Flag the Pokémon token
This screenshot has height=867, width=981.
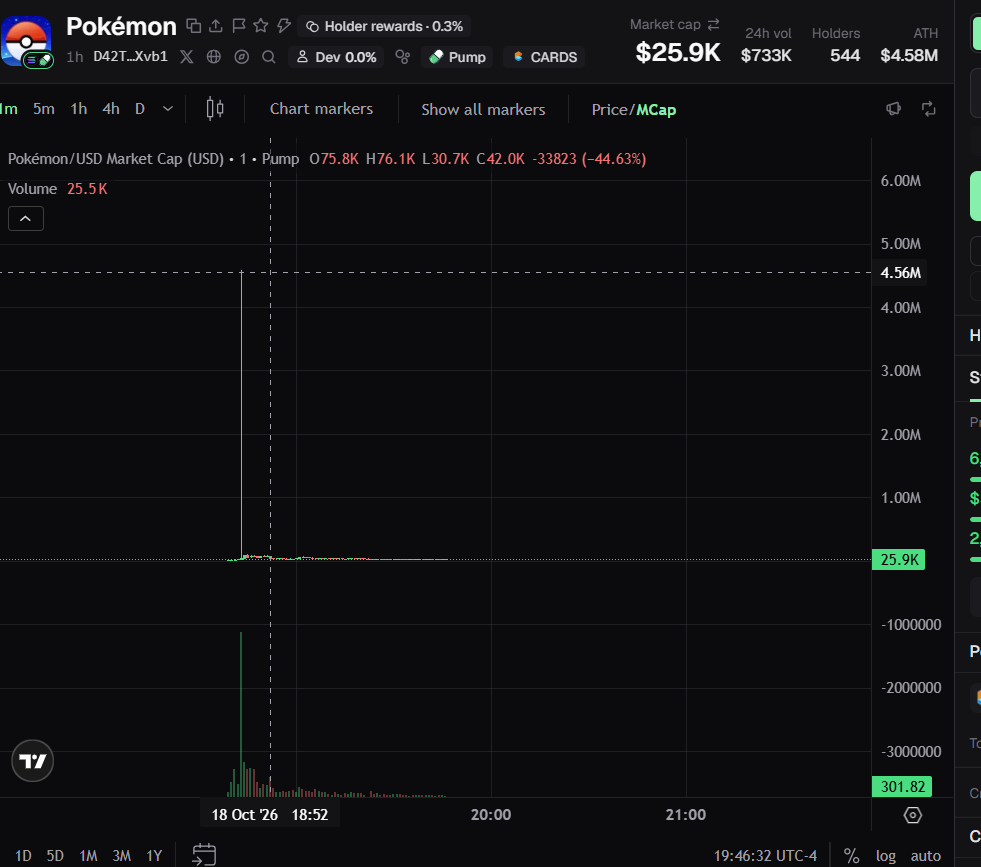[x=238, y=26]
